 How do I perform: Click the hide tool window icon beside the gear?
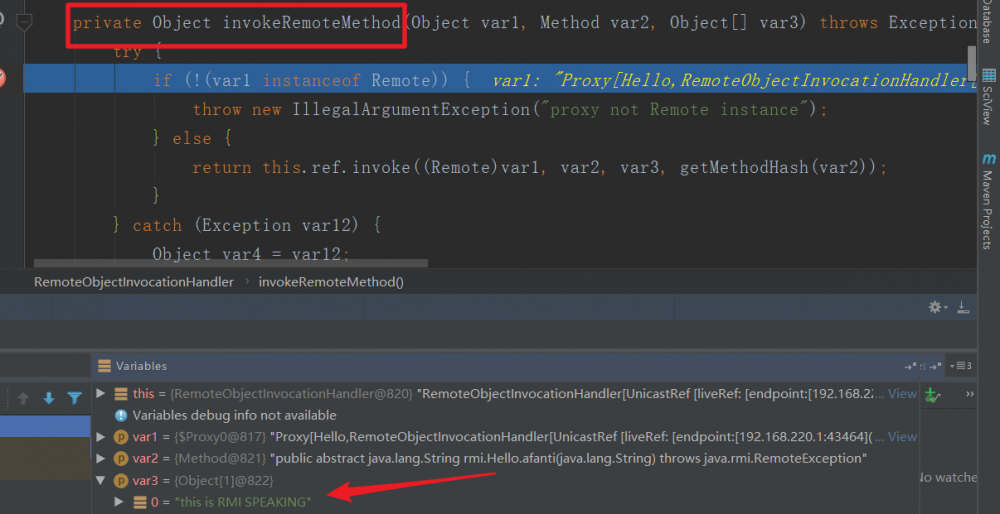click(x=964, y=307)
